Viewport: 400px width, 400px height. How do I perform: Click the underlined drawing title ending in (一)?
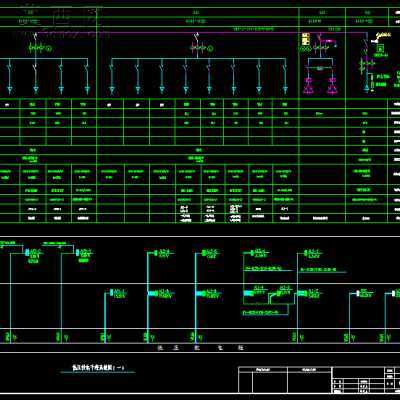(x=98, y=368)
